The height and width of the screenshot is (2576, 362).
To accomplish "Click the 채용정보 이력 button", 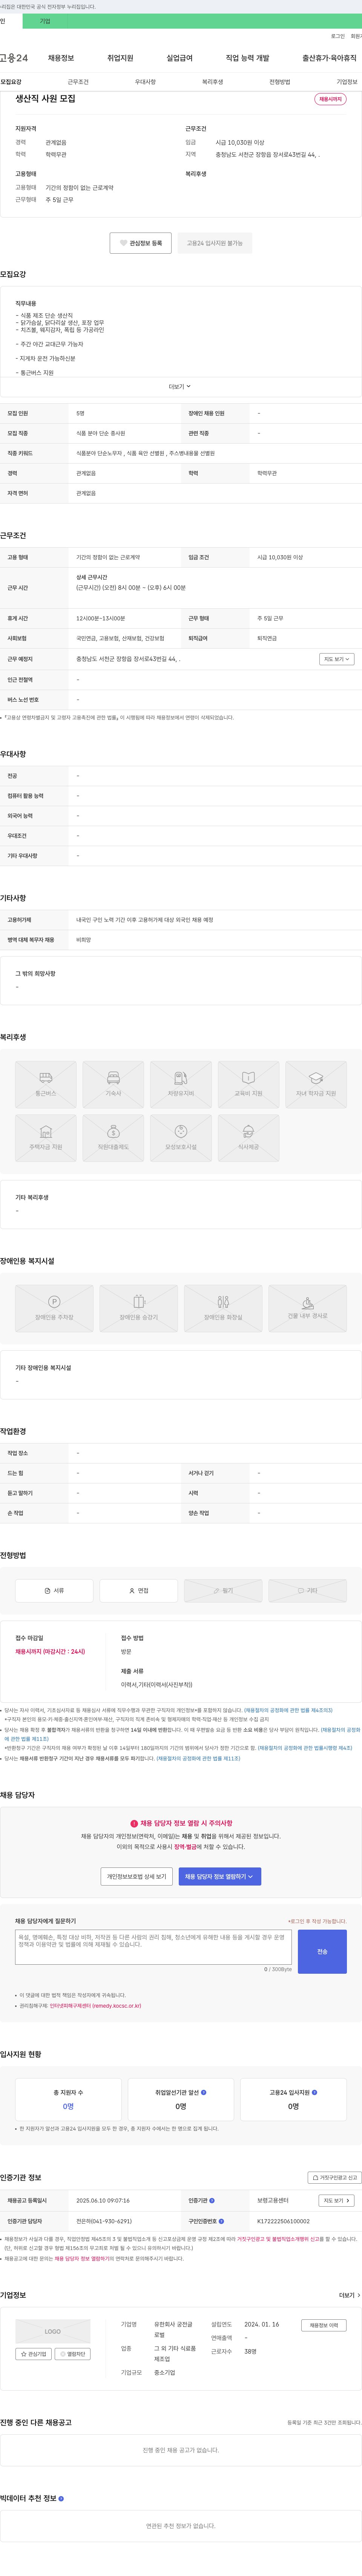I will 324,2325.
